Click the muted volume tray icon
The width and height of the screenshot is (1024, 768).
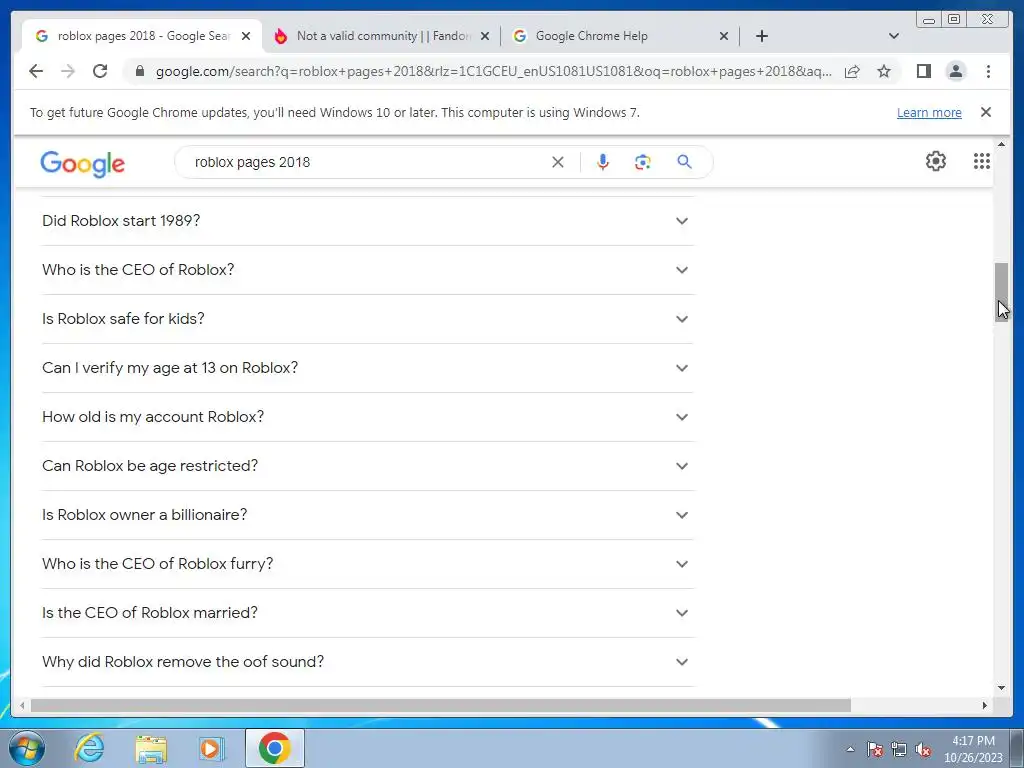923,750
